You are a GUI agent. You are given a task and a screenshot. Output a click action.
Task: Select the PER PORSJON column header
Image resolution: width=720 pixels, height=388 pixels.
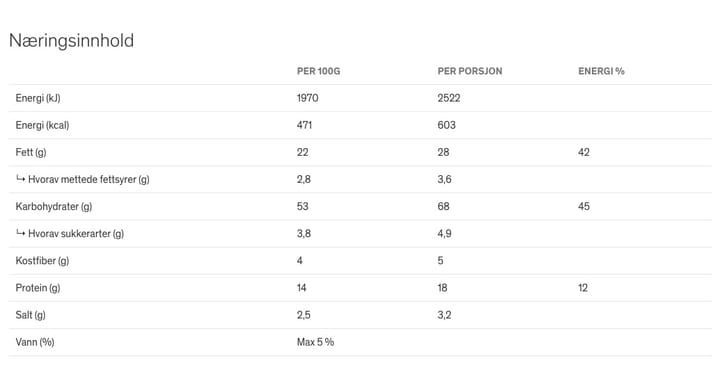tap(470, 71)
